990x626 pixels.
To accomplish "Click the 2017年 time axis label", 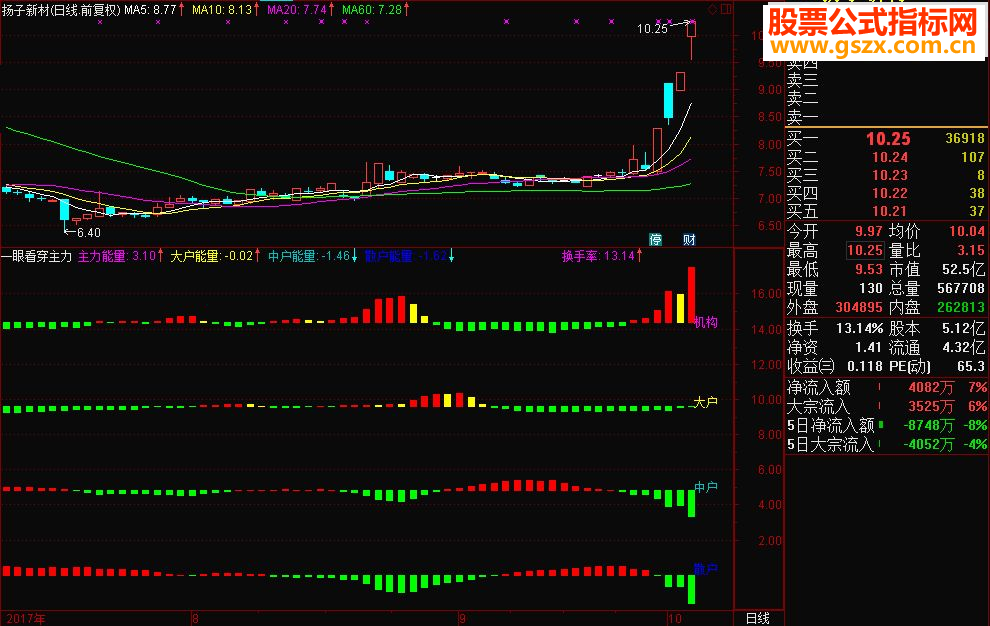I will (x=26, y=618).
